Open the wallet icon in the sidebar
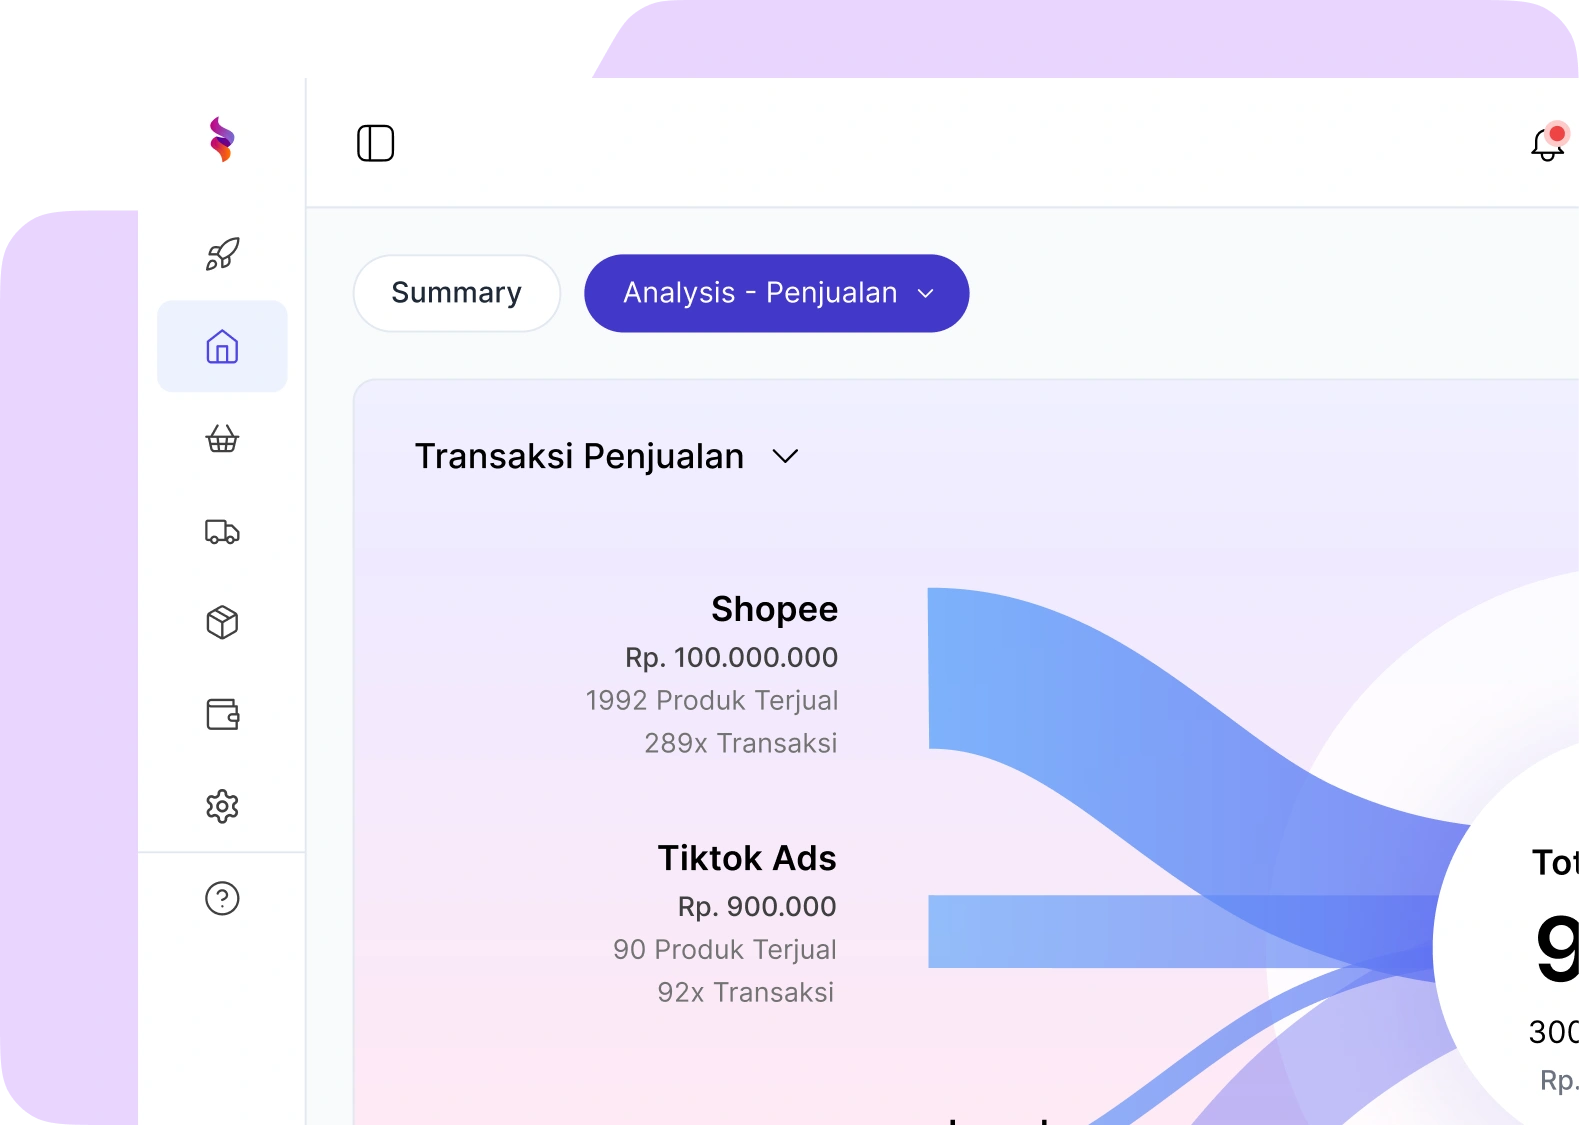The width and height of the screenshot is (1579, 1125). pos(222,714)
